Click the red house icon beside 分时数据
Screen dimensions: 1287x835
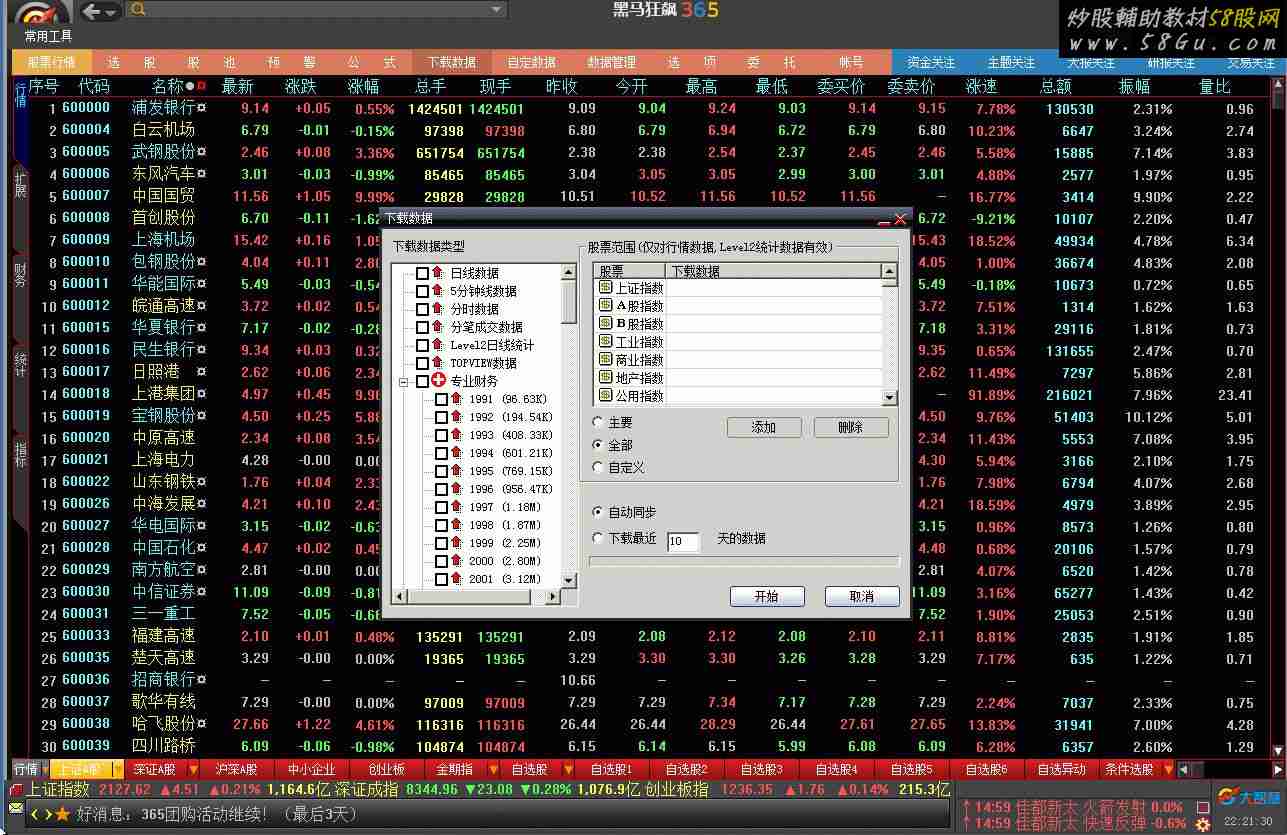(x=438, y=309)
